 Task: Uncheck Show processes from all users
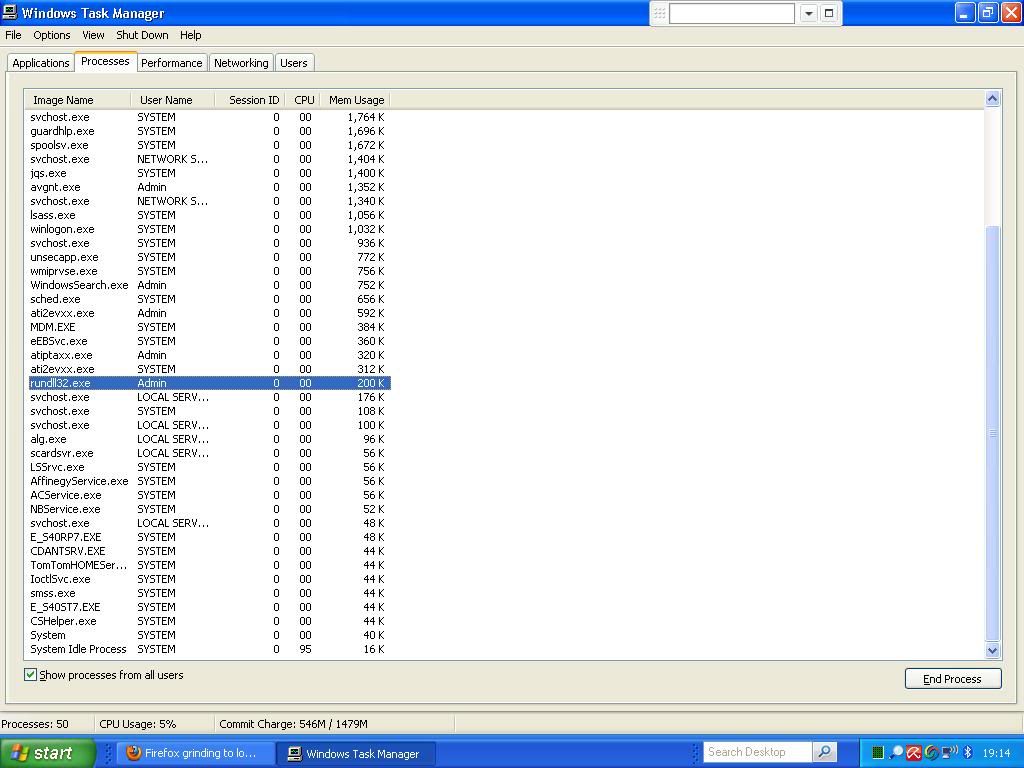point(31,675)
